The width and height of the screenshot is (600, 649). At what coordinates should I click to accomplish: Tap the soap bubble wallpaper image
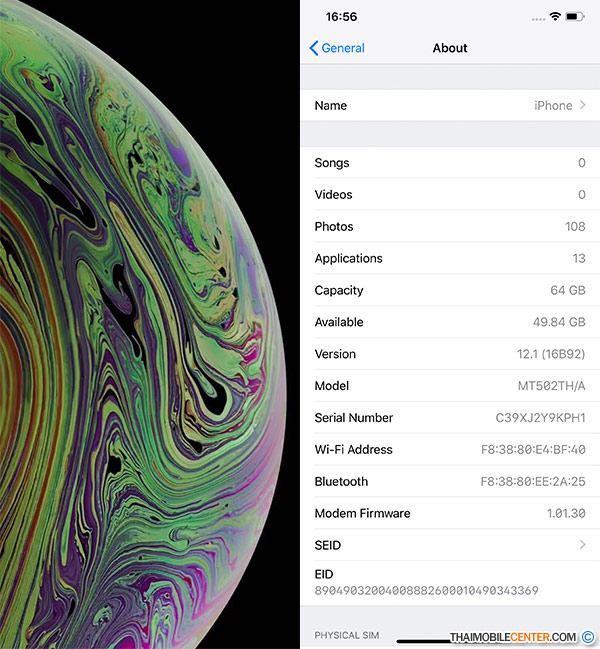click(x=149, y=324)
